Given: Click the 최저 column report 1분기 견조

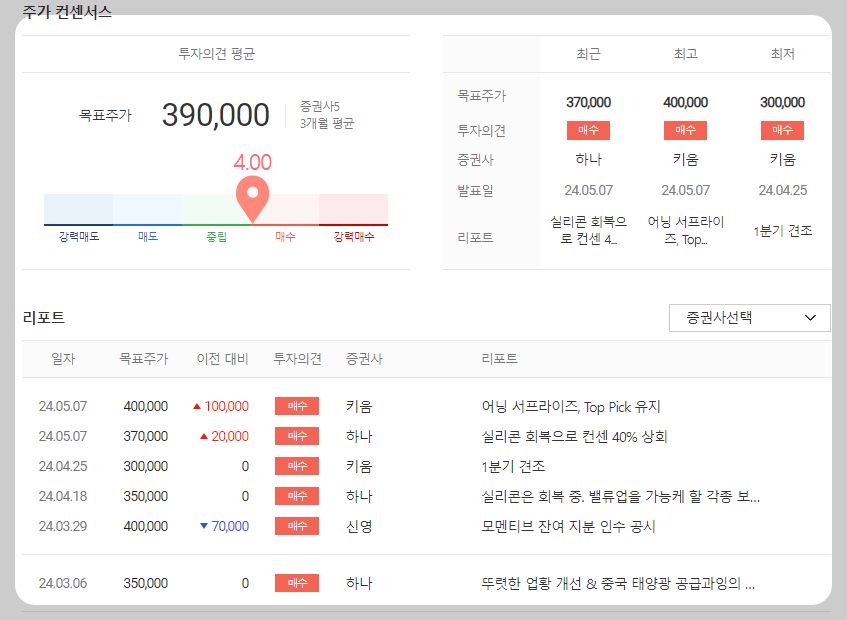Looking at the screenshot, I should tap(783, 231).
